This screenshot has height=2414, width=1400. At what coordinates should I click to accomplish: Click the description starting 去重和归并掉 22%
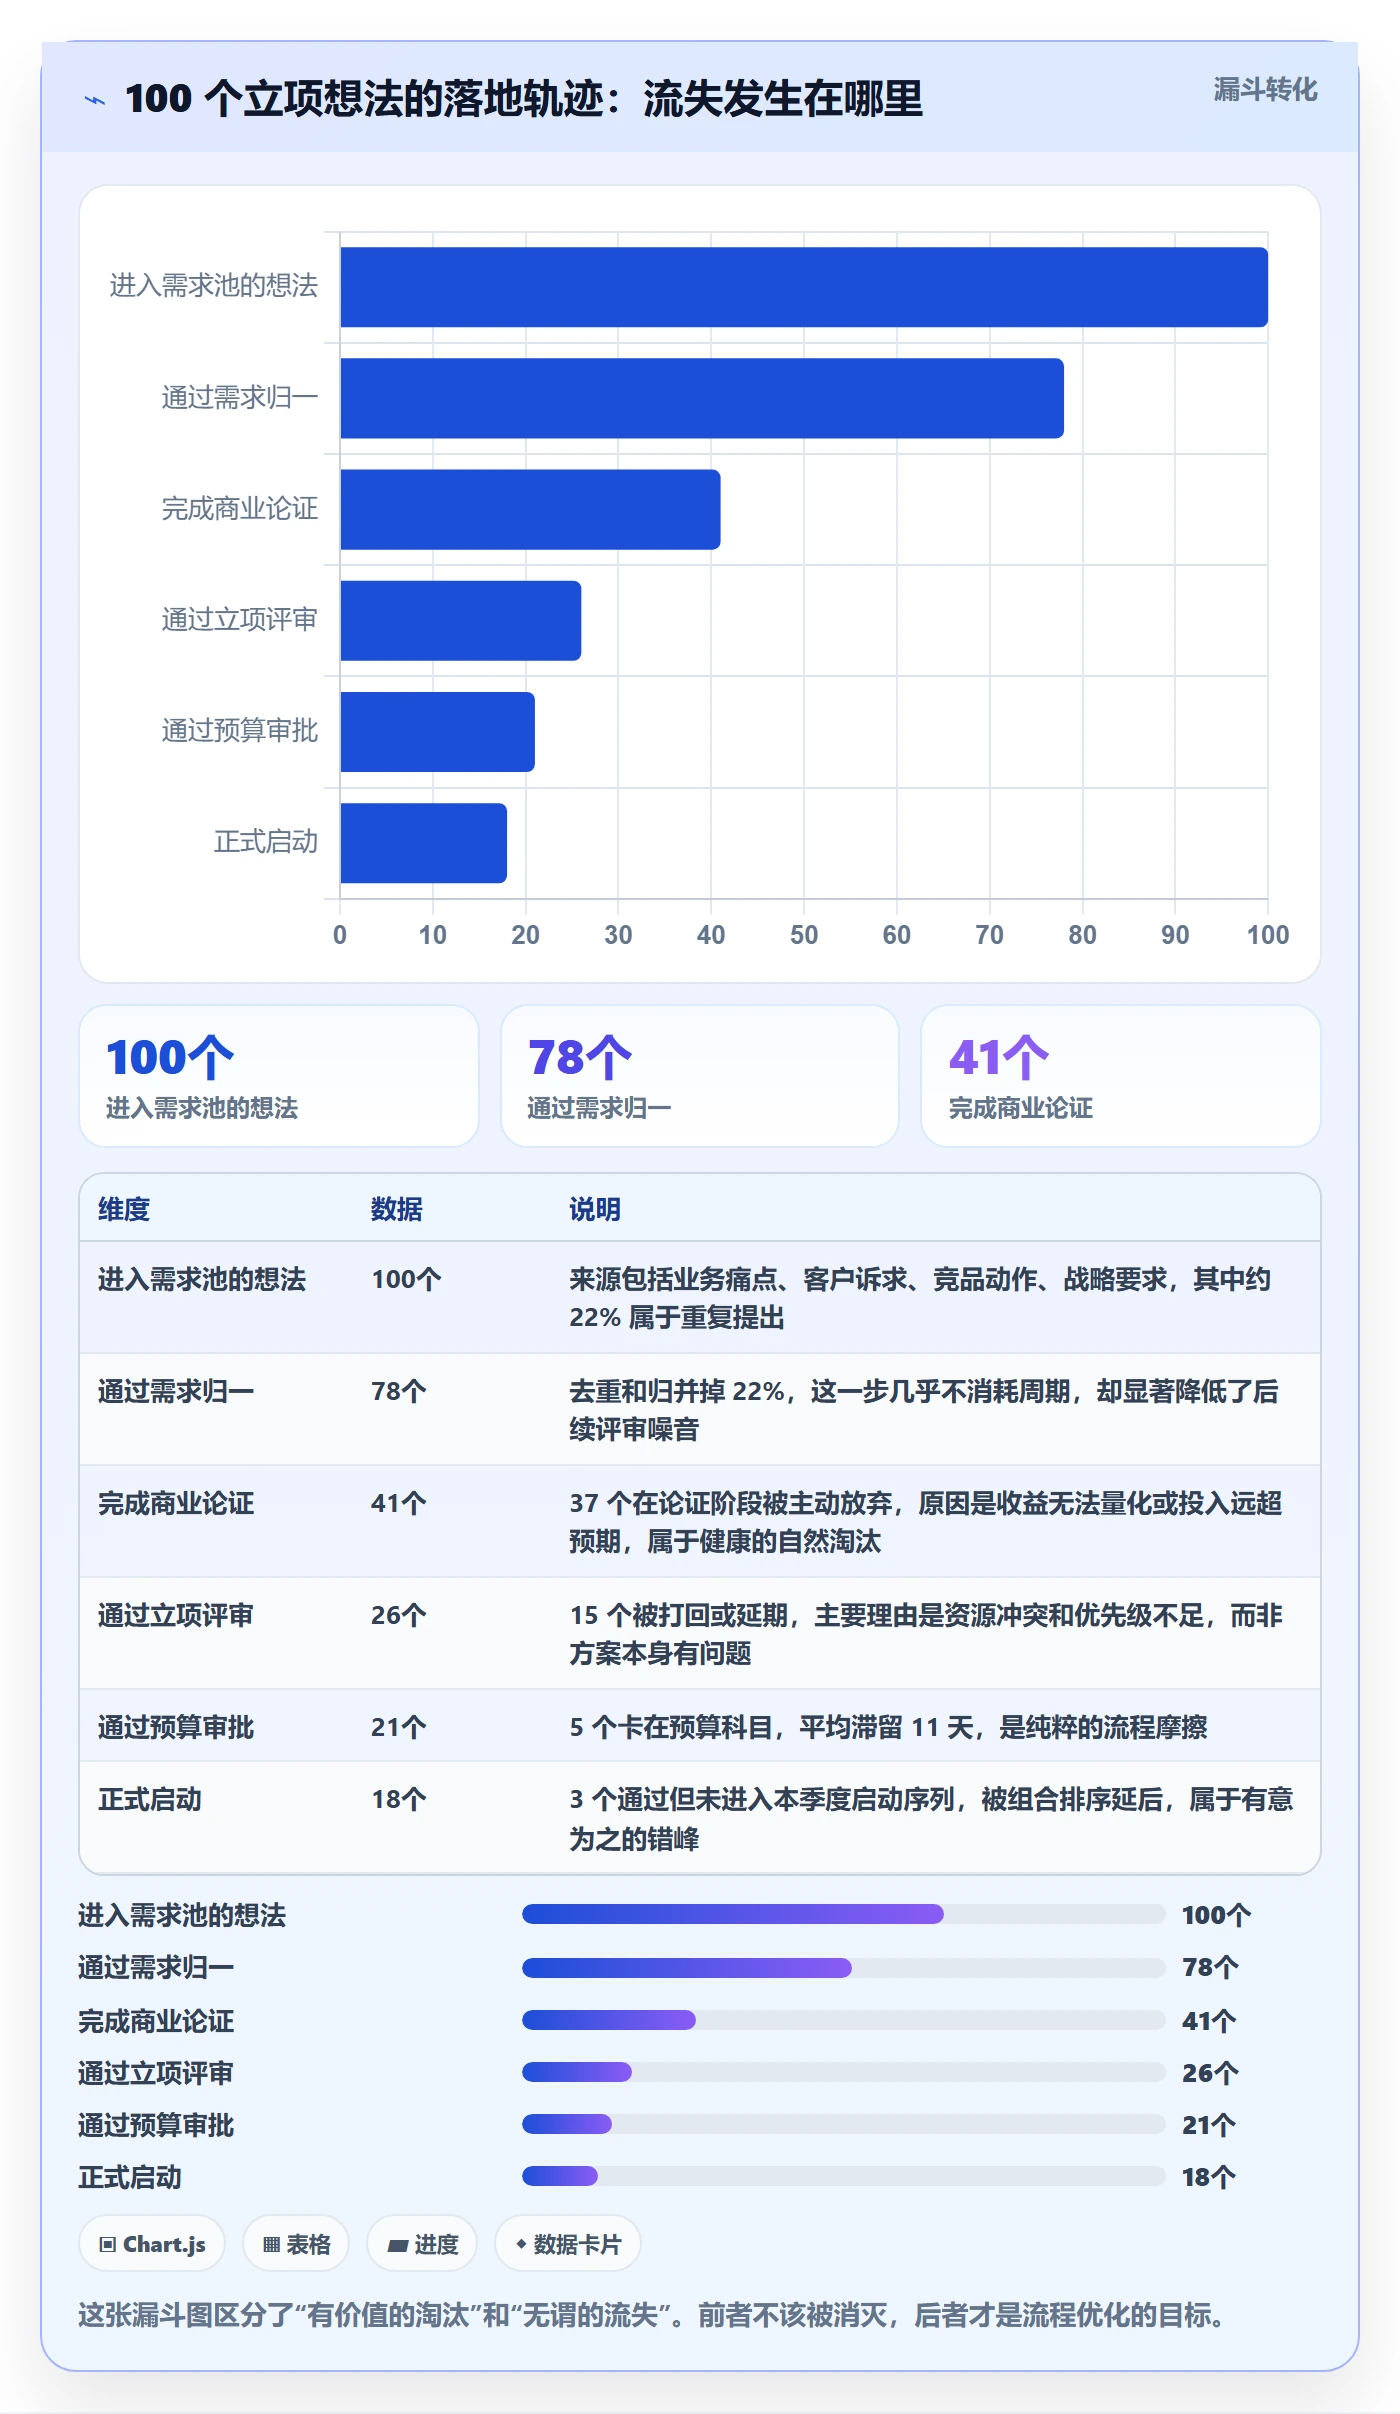coord(924,1410)
